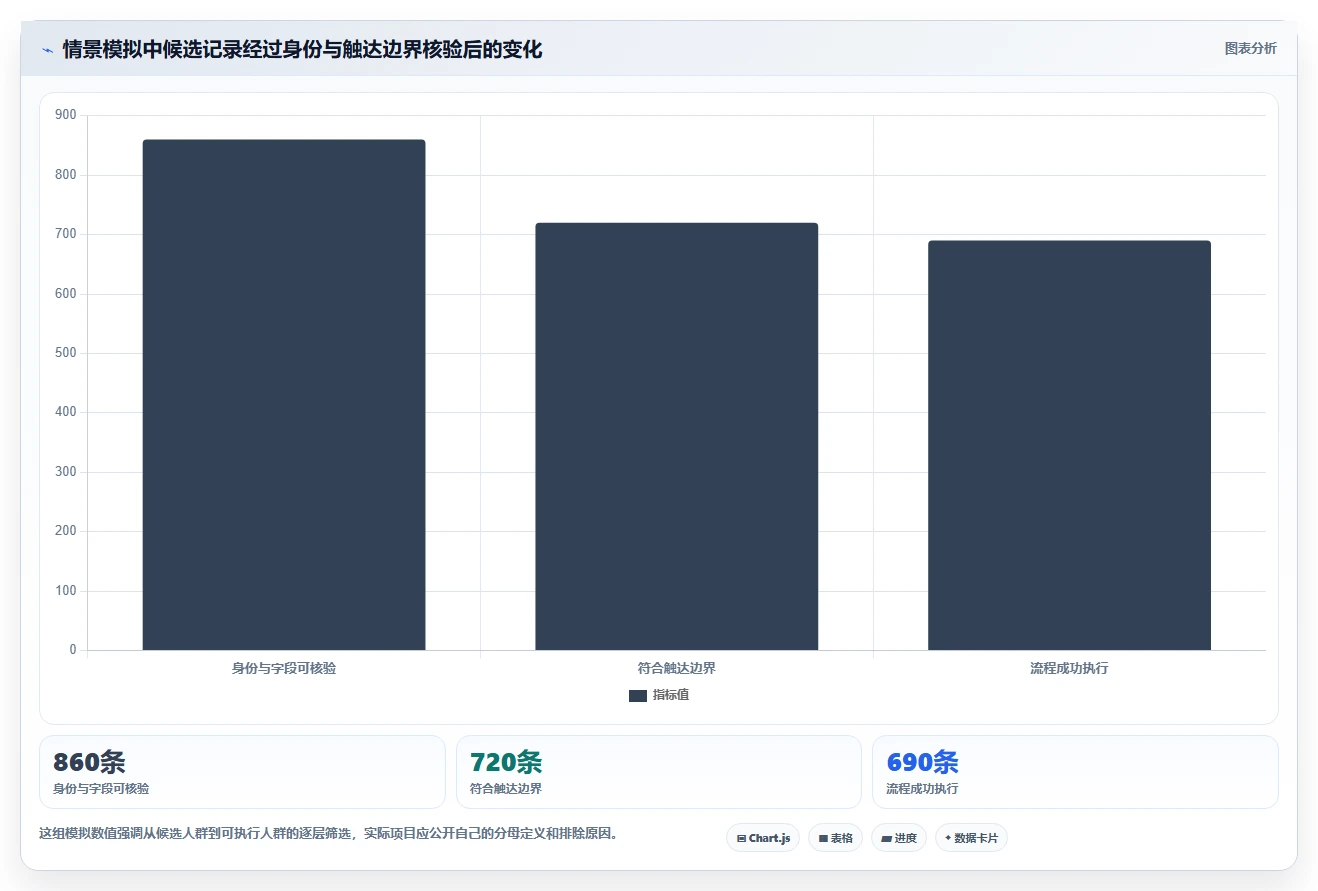
Task: Click the 流程成功执行 x-axis label
Action: (x=1069, y=668)
